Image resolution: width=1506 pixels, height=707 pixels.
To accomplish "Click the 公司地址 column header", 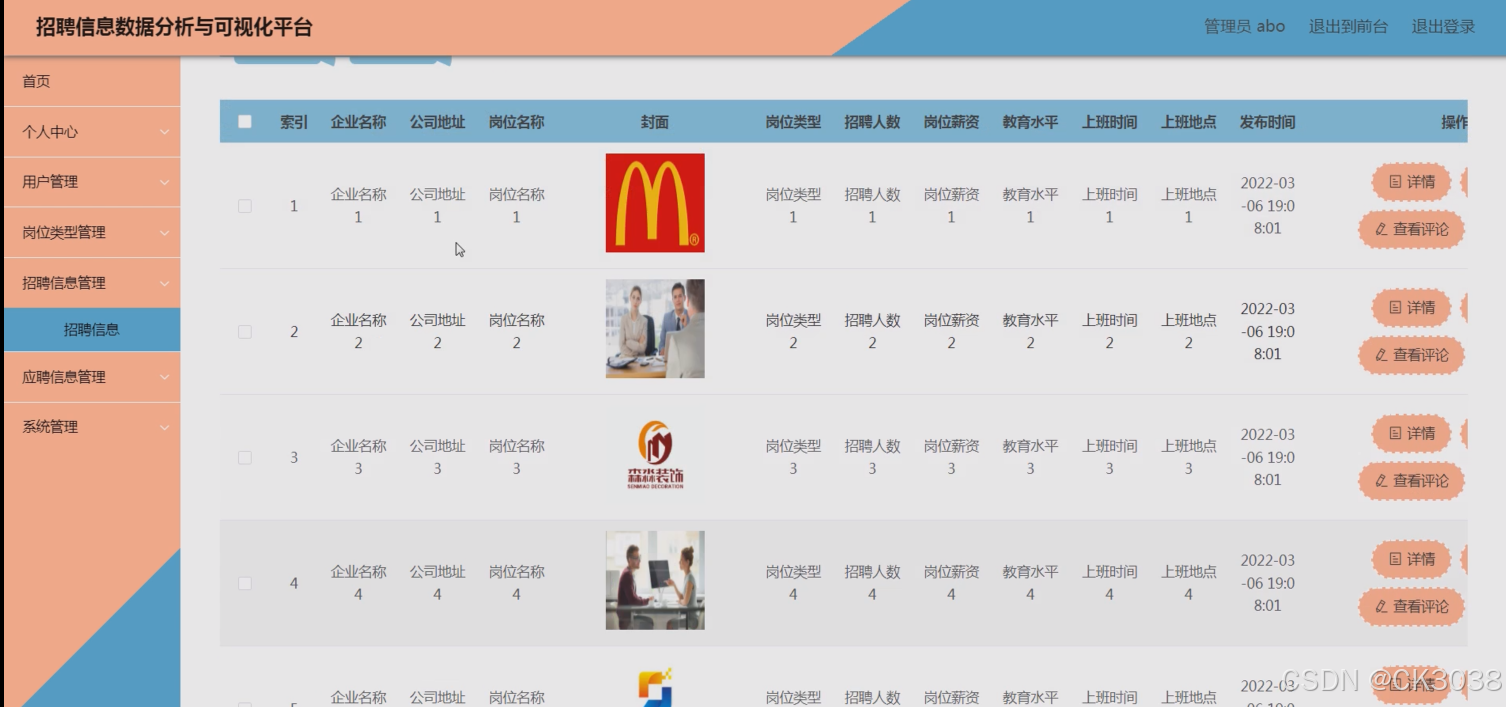I will 437,122.
